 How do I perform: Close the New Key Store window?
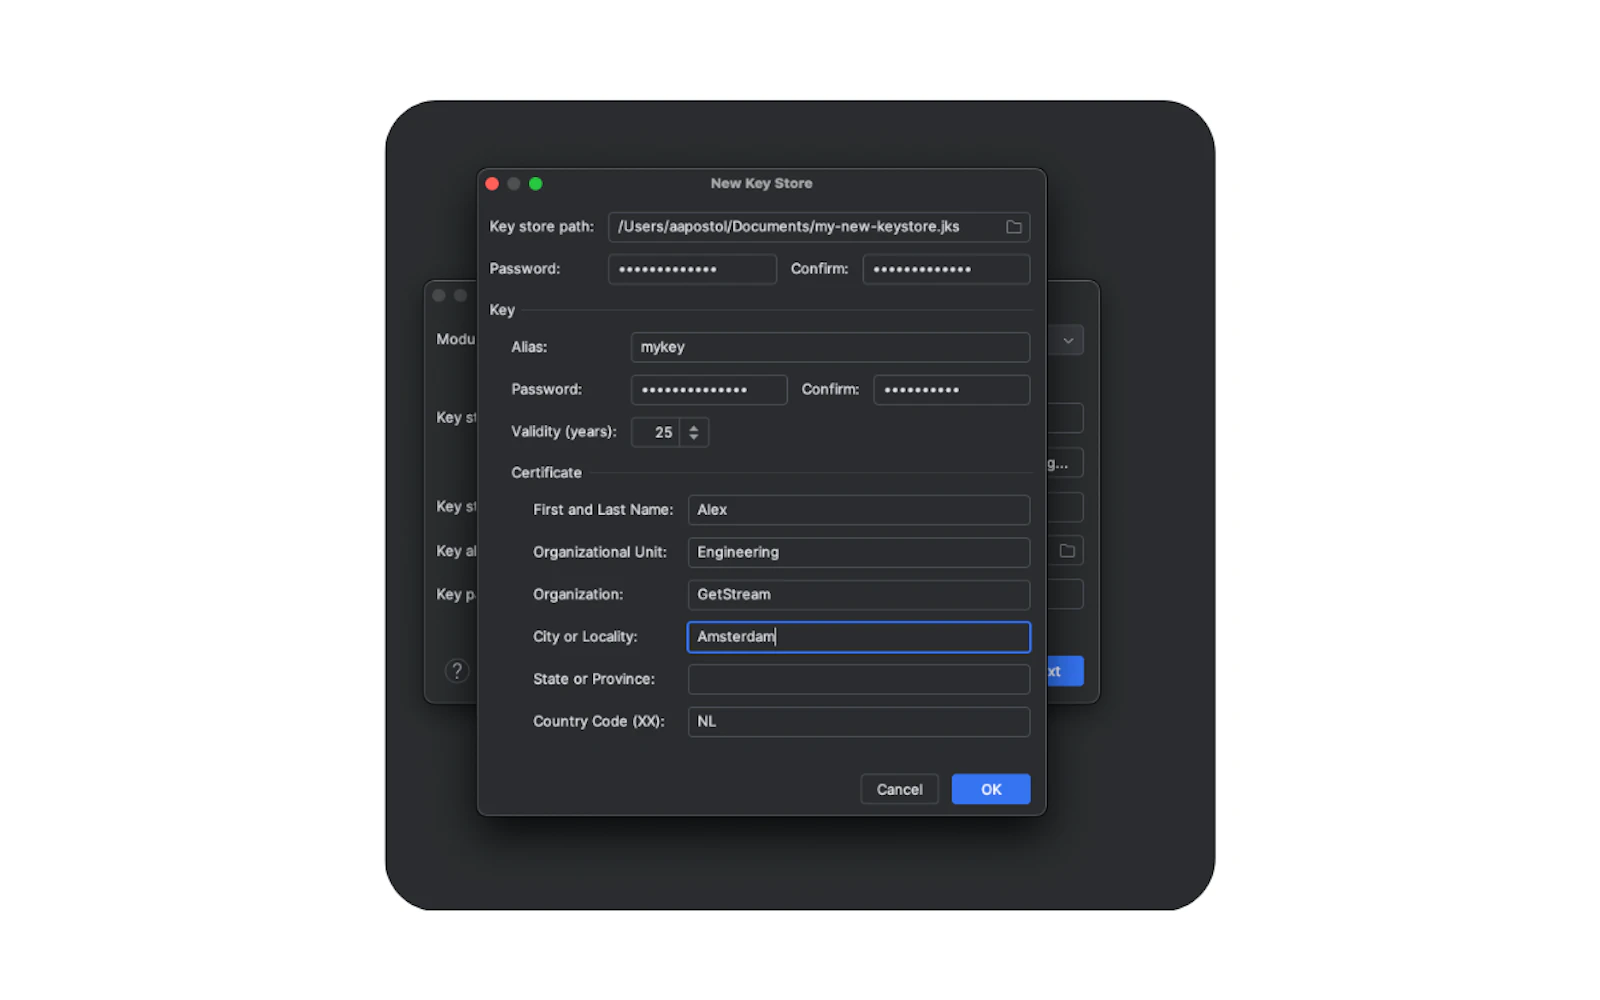[x=492, y=184]
